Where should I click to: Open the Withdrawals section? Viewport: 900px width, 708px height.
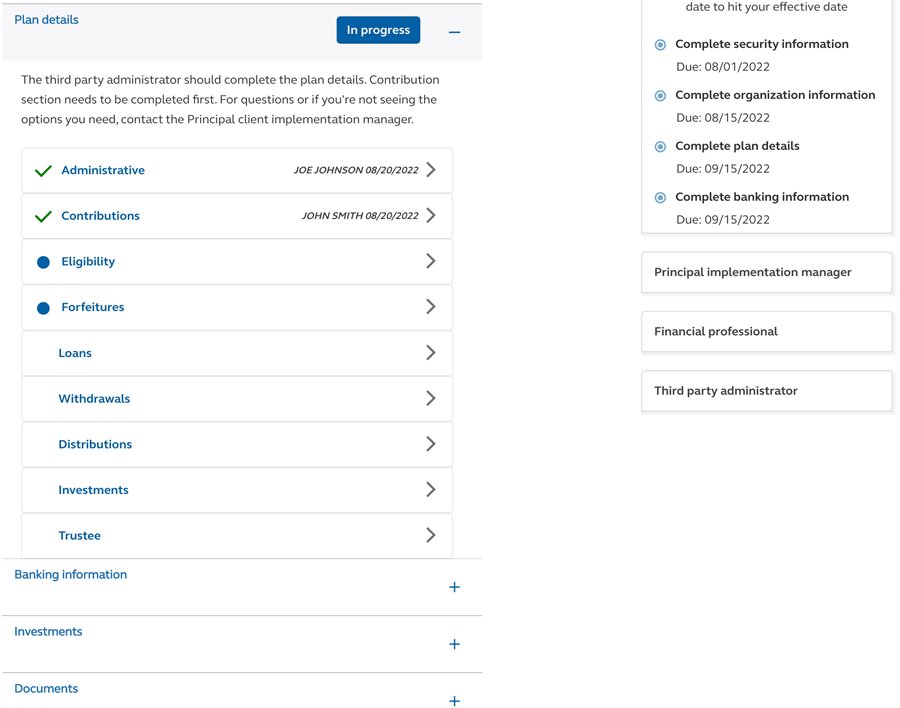coord(431,398)
